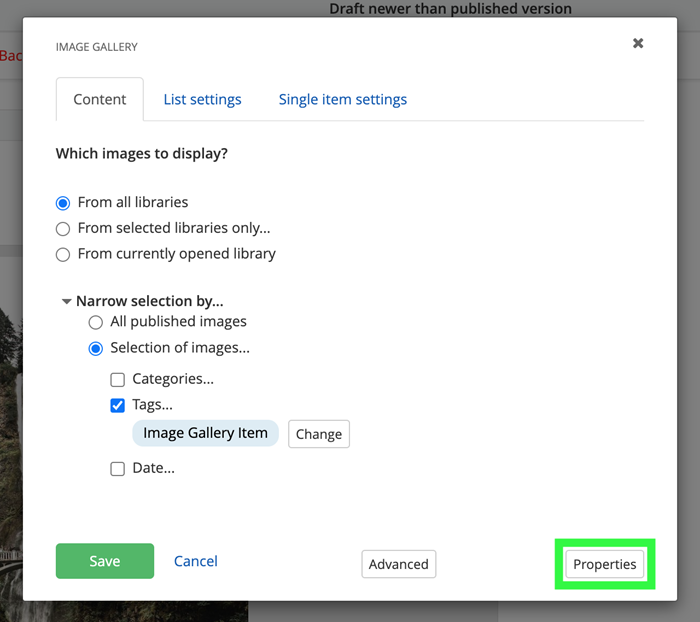Select From selected libraries only option
700x622 pixels.
pos(63,229)
